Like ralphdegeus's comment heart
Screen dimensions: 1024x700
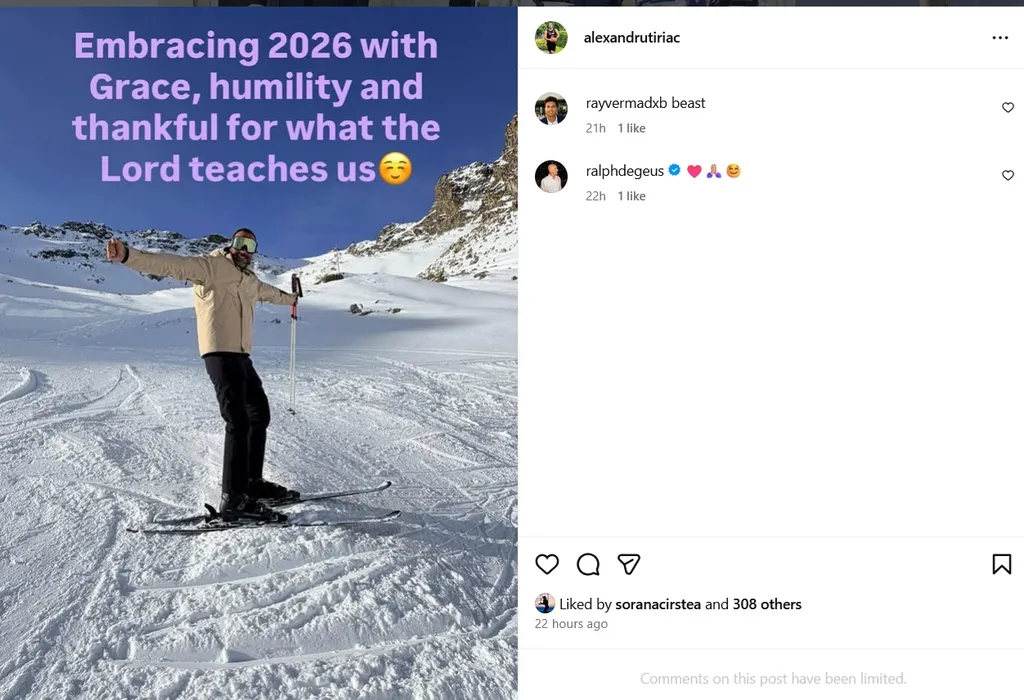click(x=1008, y=175)
